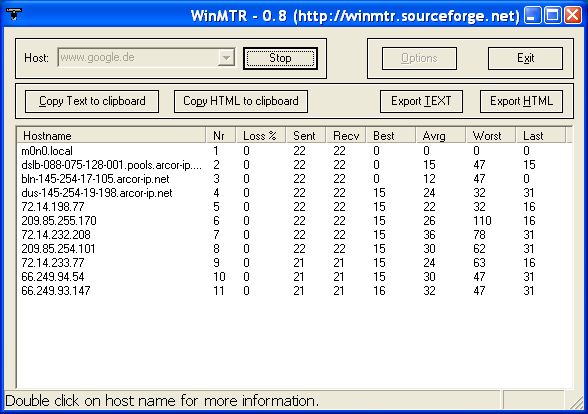This screenshot has width=588, height=414.
Task: Maximize the WinMTR window
Action: pos(553,15)
